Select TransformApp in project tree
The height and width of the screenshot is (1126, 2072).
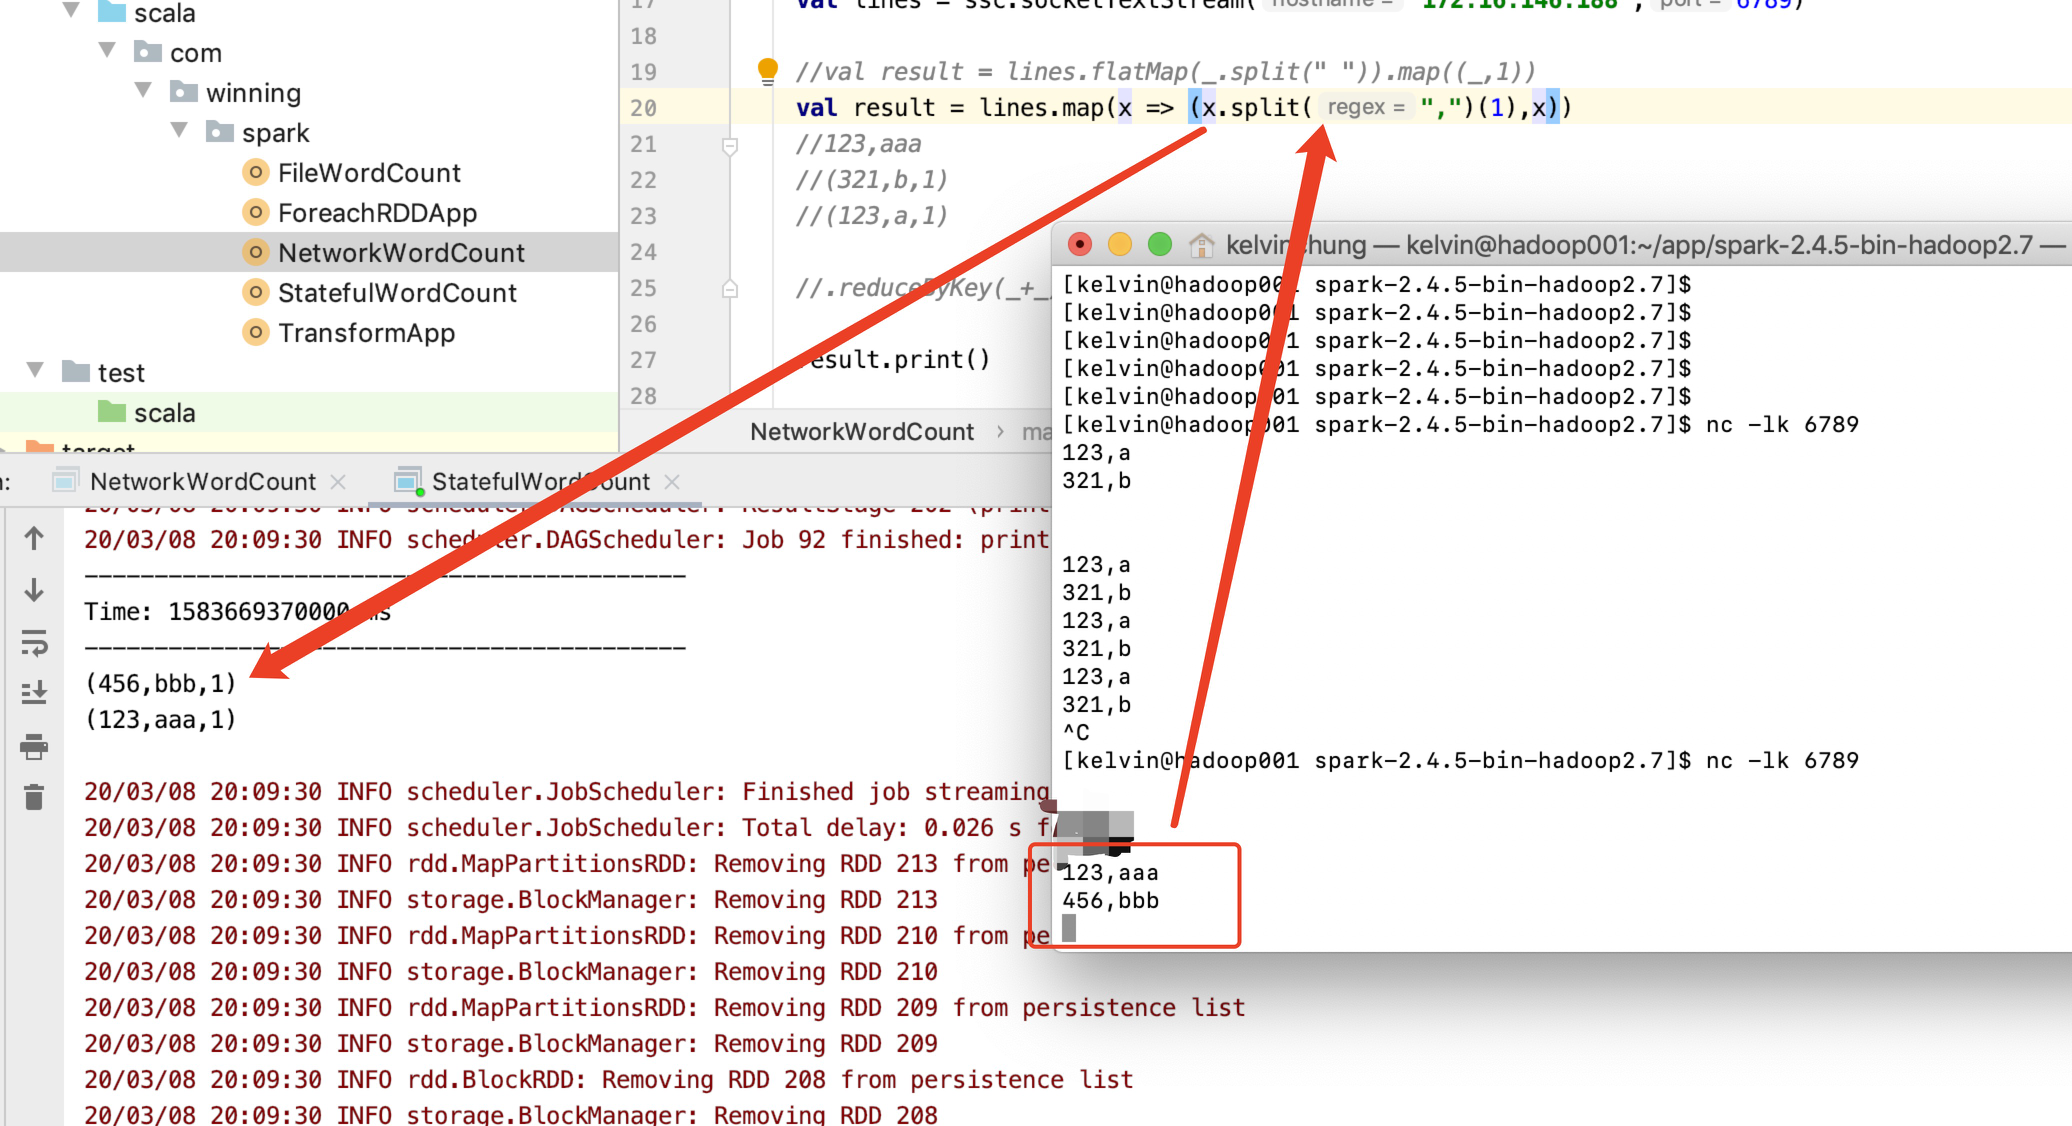tap(366, 333)
